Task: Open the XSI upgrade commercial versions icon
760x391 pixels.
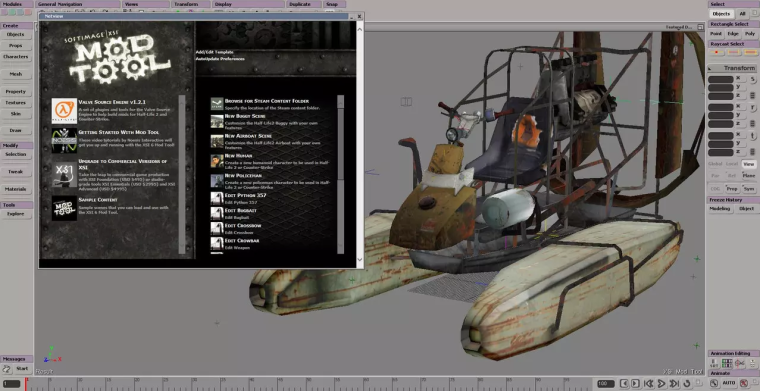Action: pyautogui.click(x=64, y=174)
